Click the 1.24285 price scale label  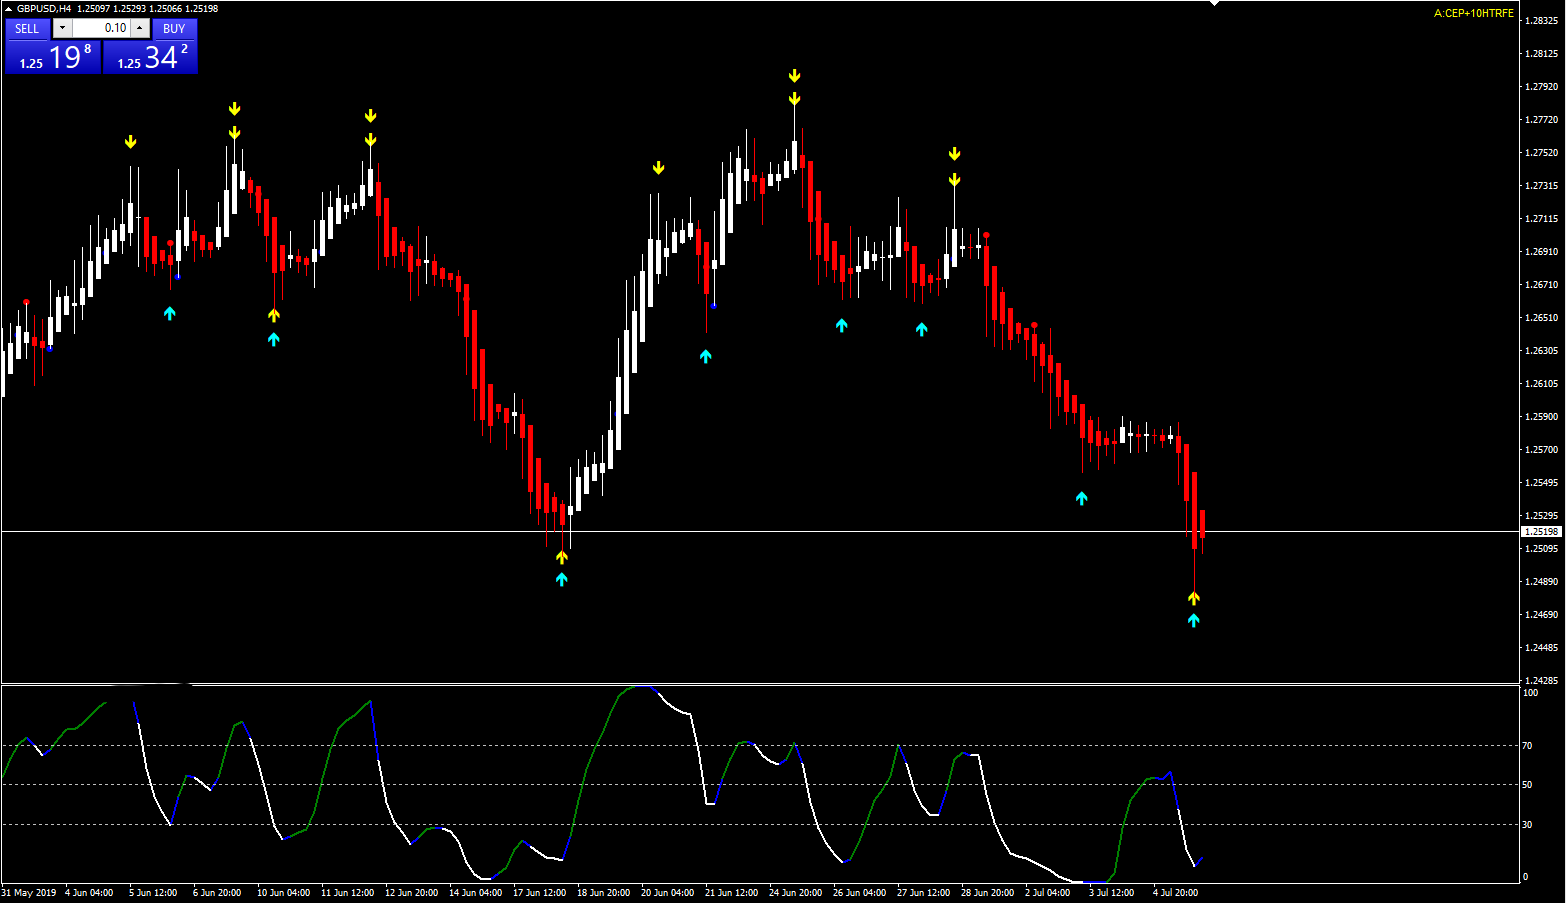(x=1541, y=681)
